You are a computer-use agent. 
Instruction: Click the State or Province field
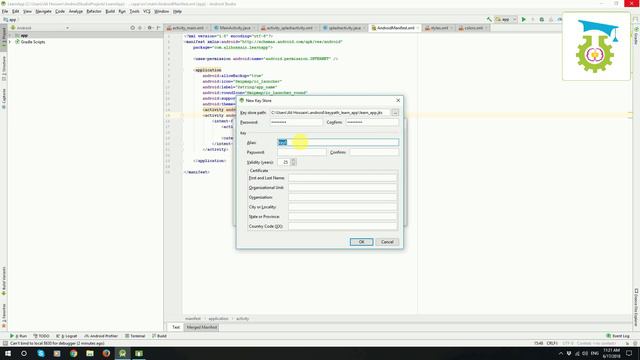342,216
